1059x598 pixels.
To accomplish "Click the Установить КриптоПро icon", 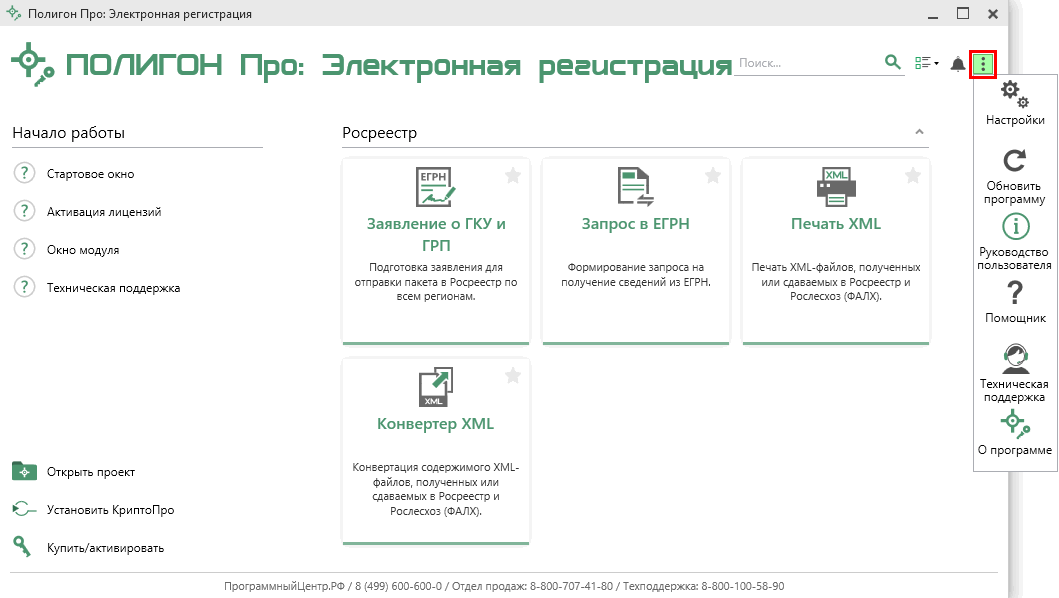I will (x=24, y=508).
